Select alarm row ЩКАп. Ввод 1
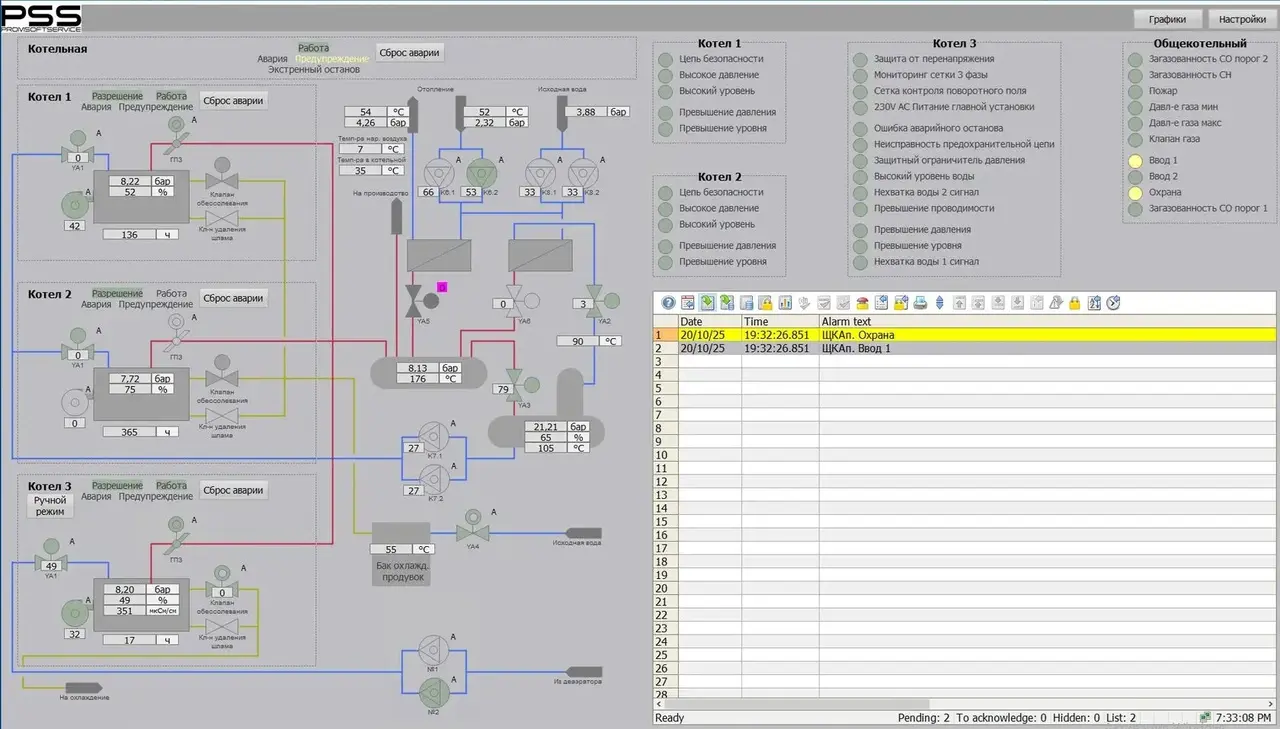The width and height of the screenshot is (1280, 729). (x=965, y=348)
